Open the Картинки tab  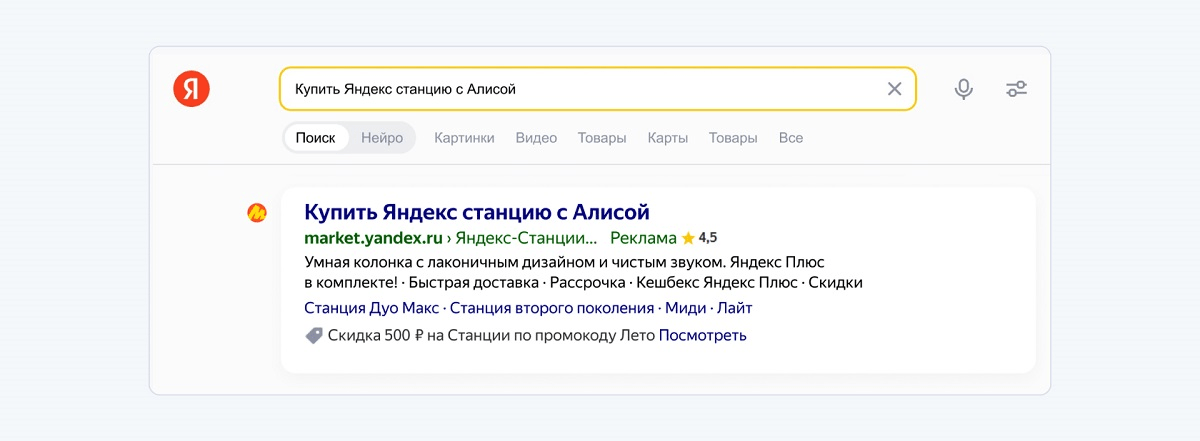(464, 138)
